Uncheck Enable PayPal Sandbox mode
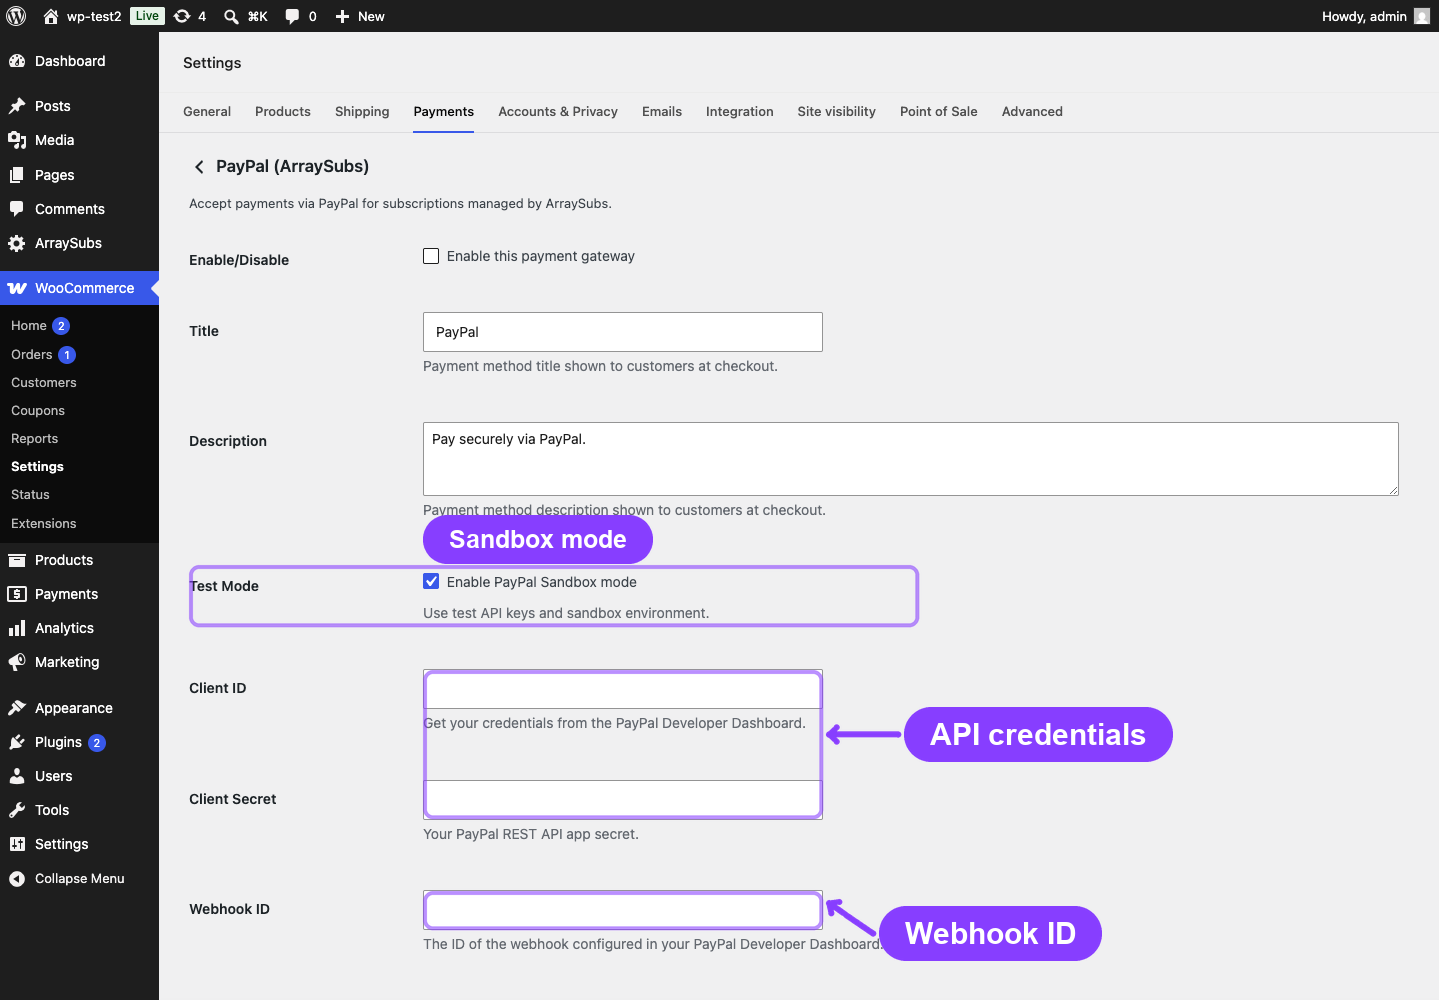This screenshot has height=1000, width=1439. pyautogui.click(x=431, y=582)
